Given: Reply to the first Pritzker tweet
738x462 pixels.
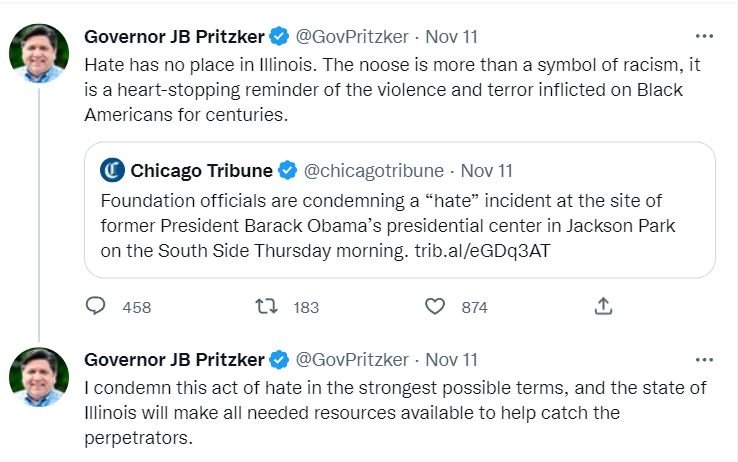Looking at the screenshot, I should point(96,307).
